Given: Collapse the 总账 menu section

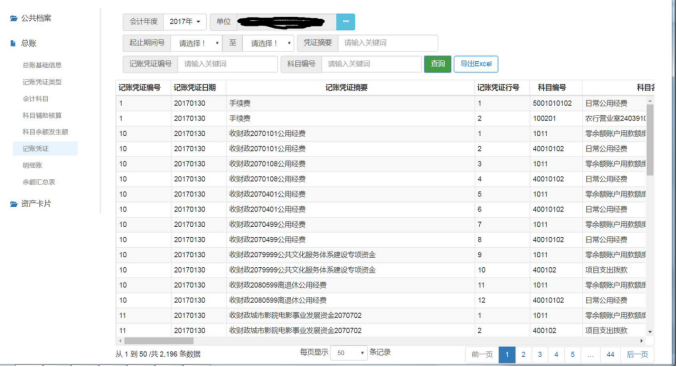Looking at the screenshot, I should (x=29, y=43).
